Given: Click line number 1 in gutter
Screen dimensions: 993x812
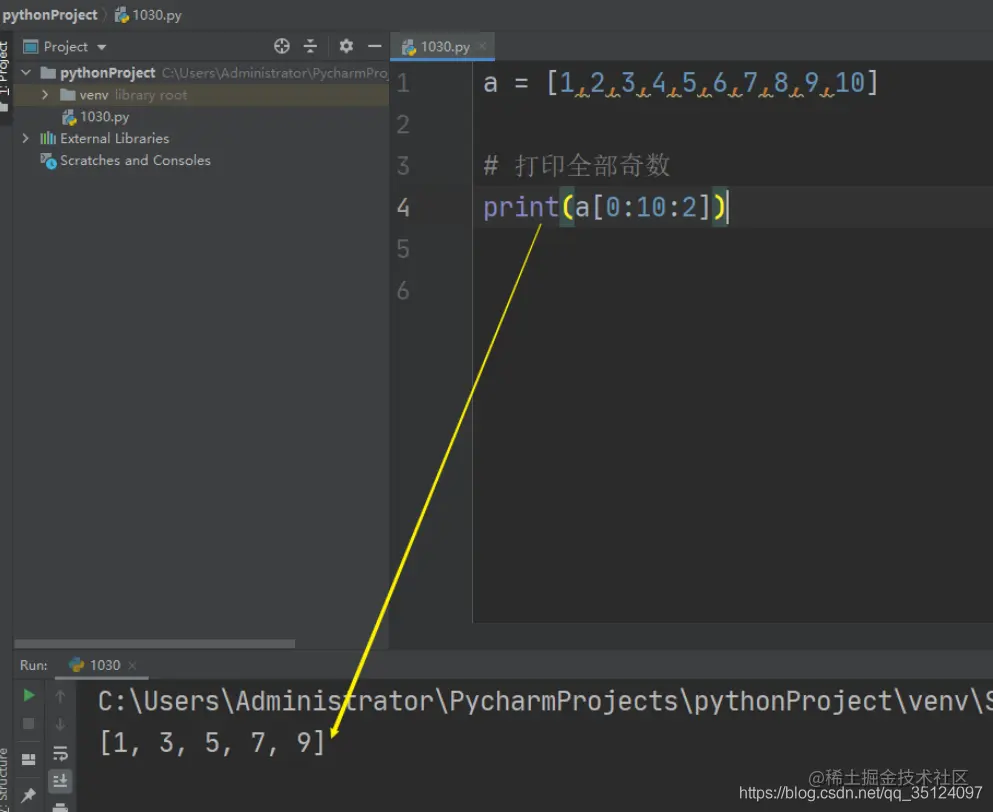Looking at the screenshot, I should click(403, 83).
